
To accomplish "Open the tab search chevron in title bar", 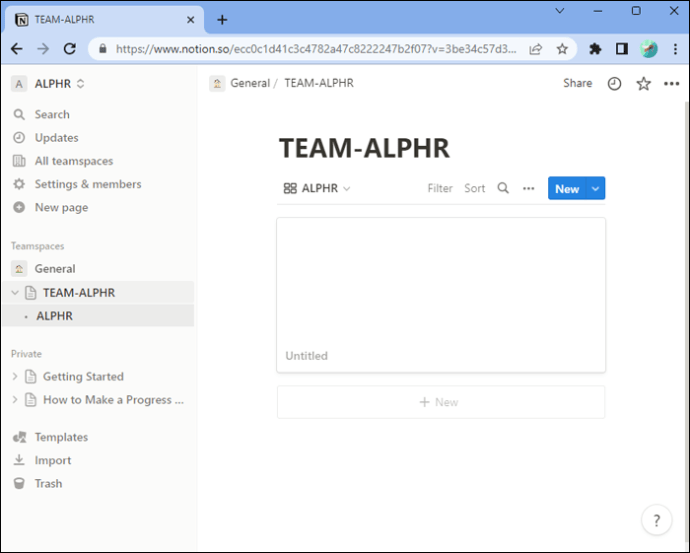I will pos(560,11).
